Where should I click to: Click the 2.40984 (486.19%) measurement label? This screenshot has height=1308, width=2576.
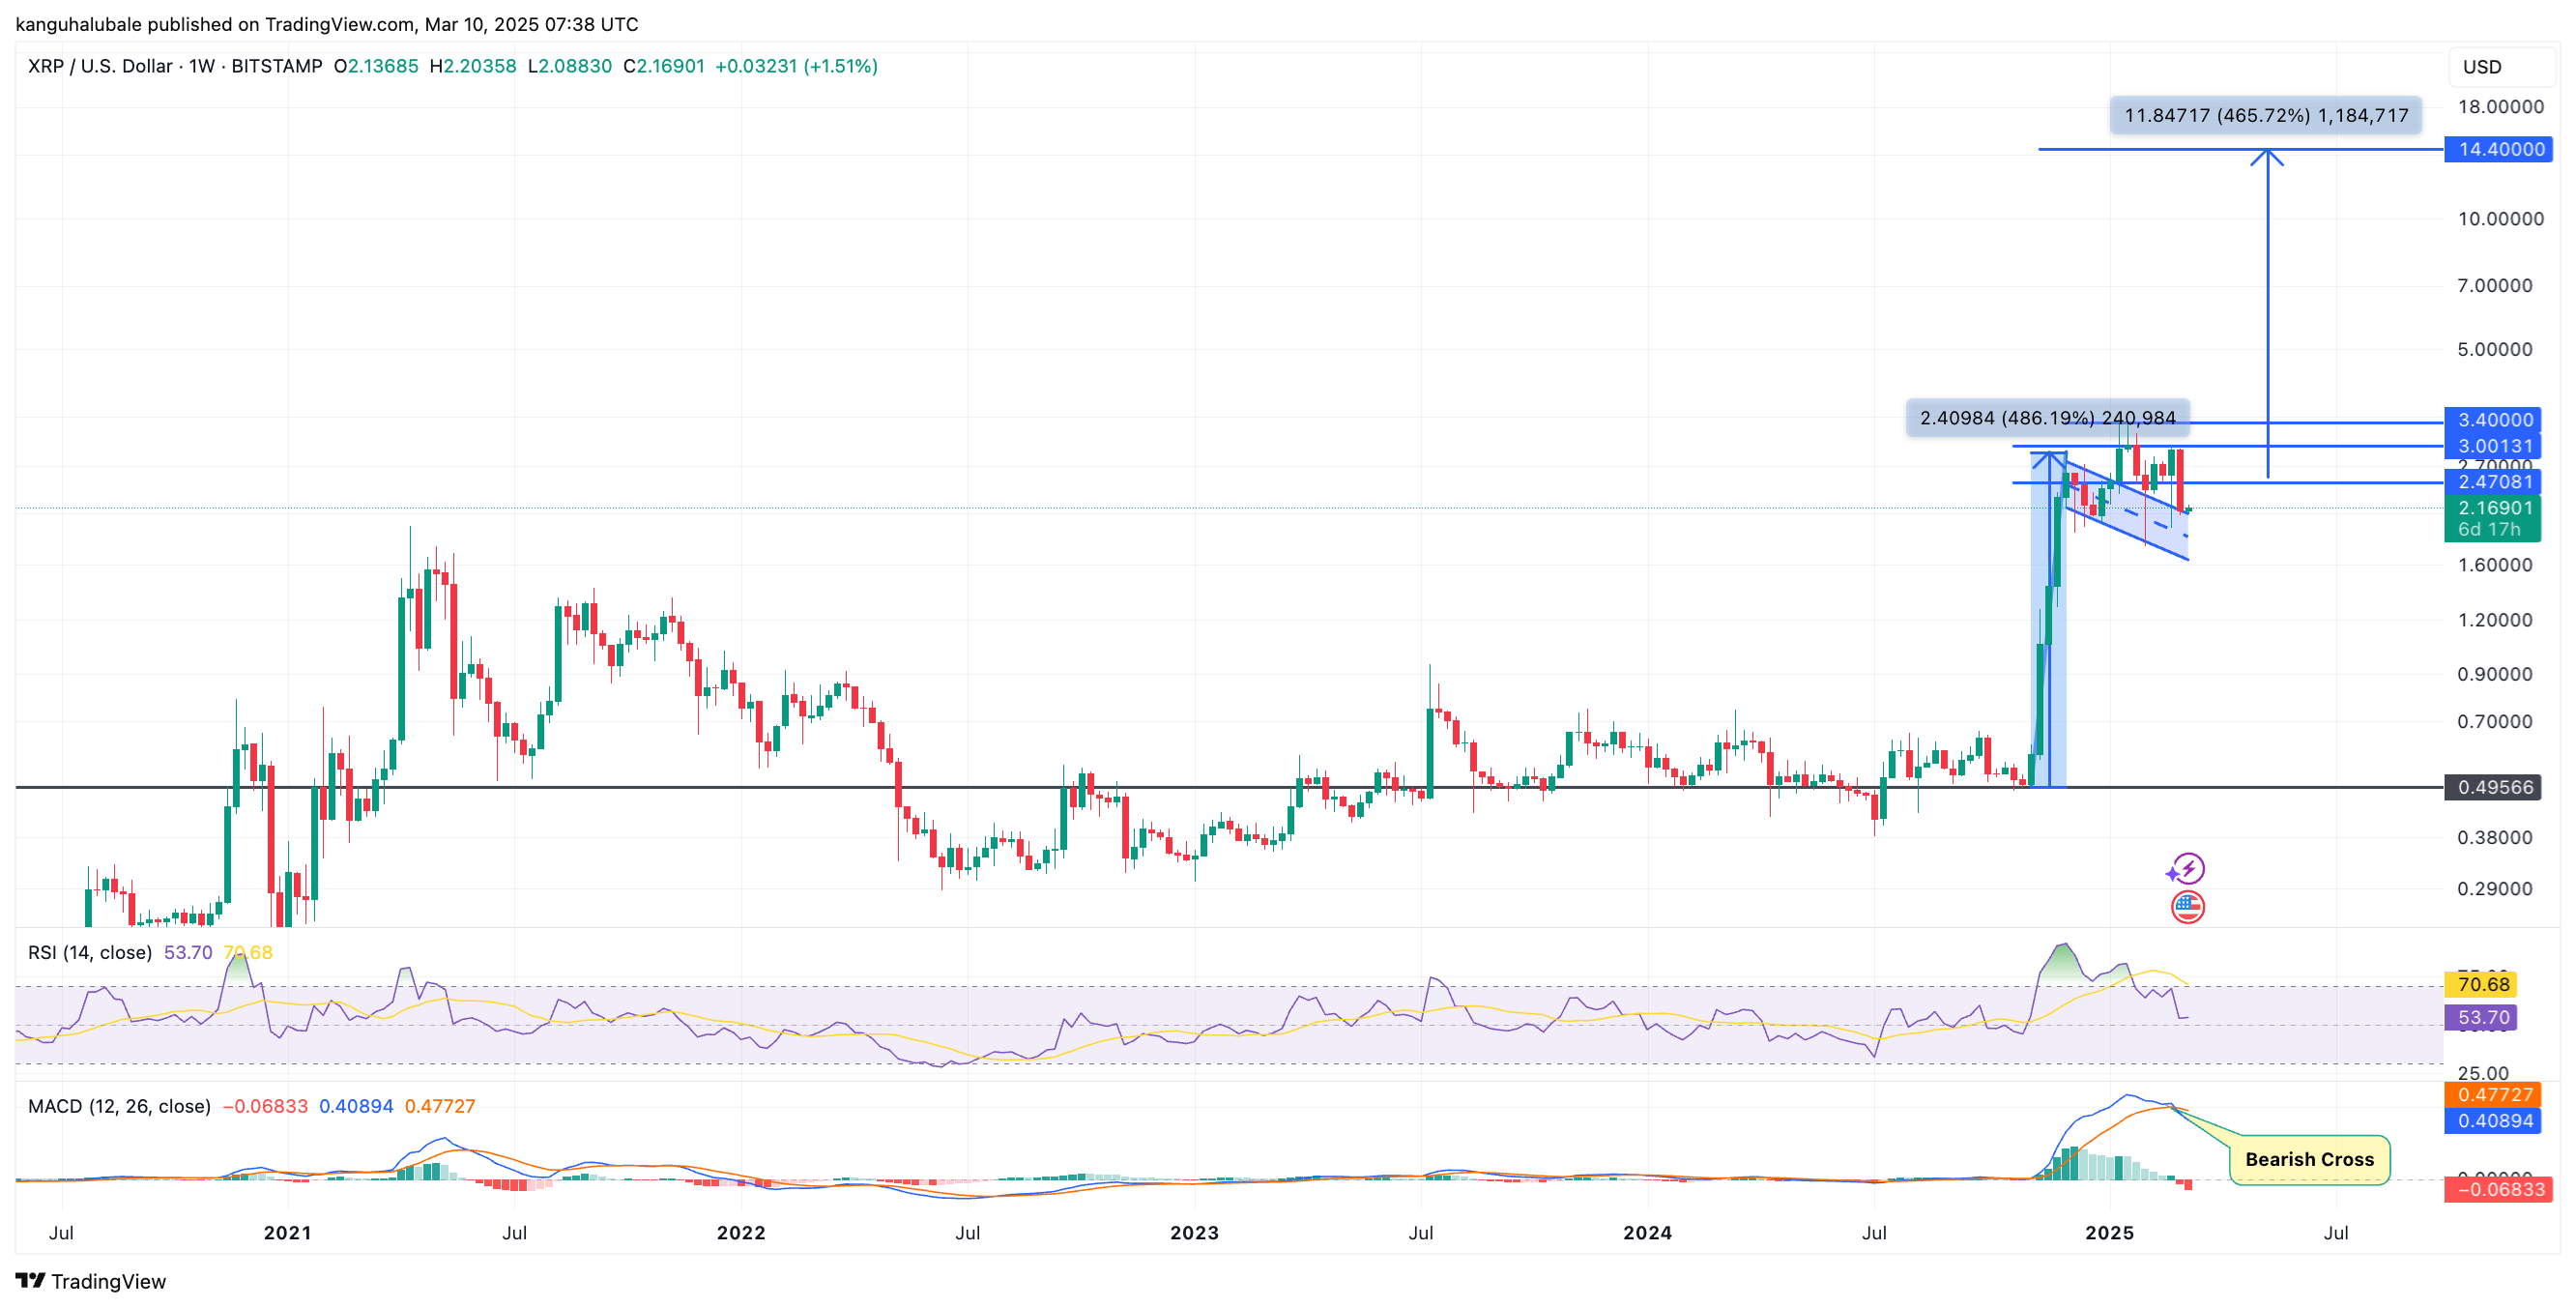point(2050,418)
